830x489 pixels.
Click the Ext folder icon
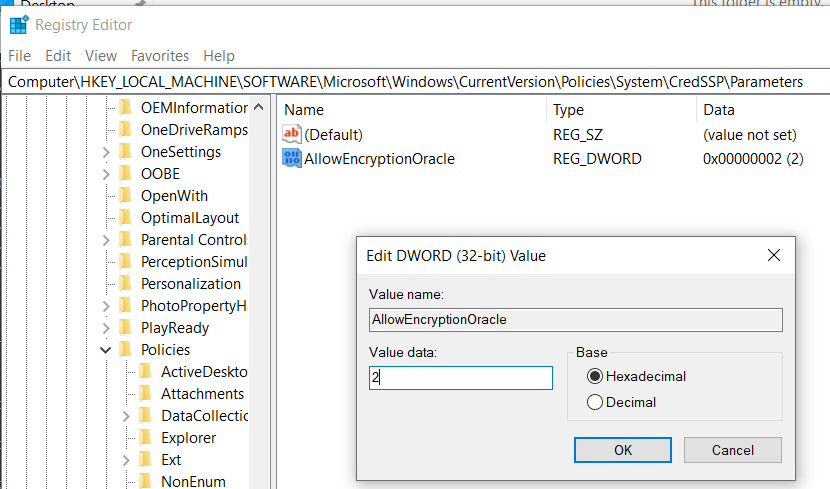pos(146,460)
